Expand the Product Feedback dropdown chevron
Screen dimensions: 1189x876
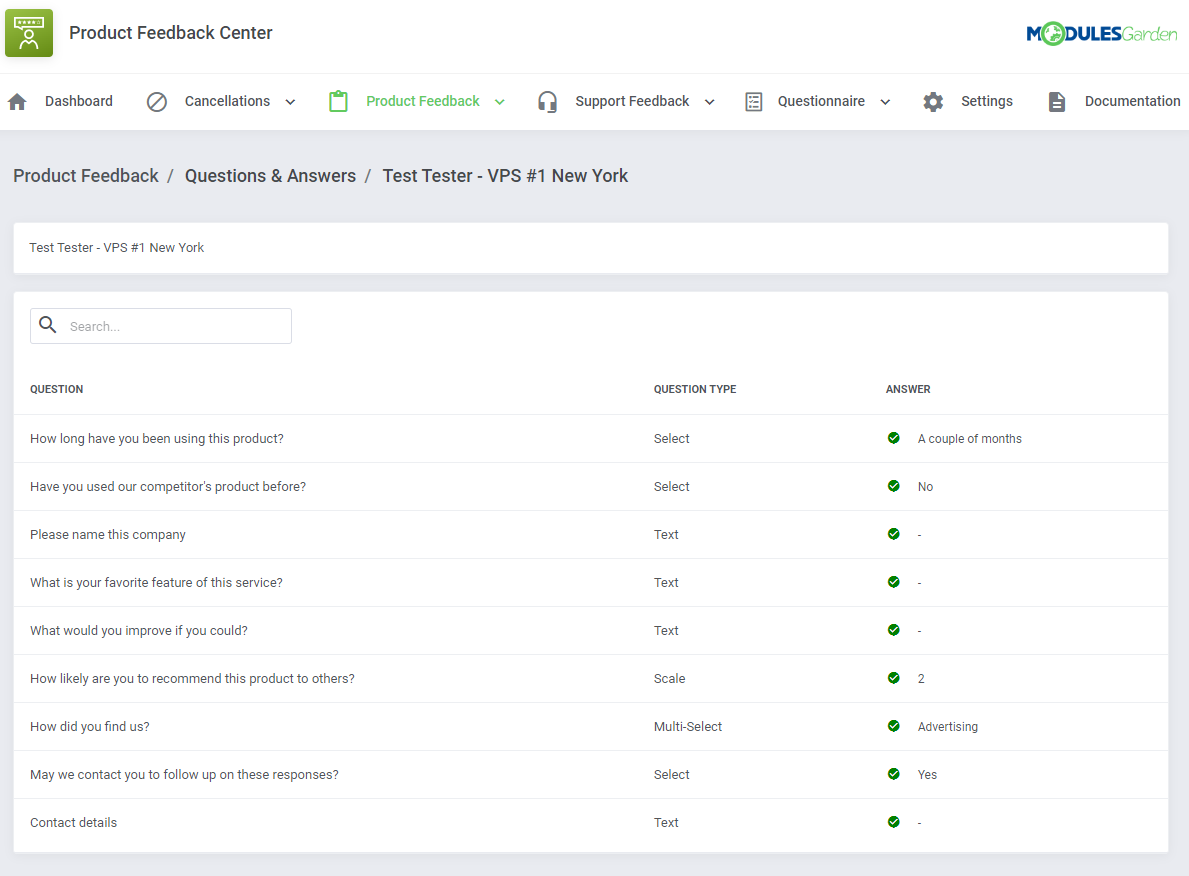coord(500,102)
